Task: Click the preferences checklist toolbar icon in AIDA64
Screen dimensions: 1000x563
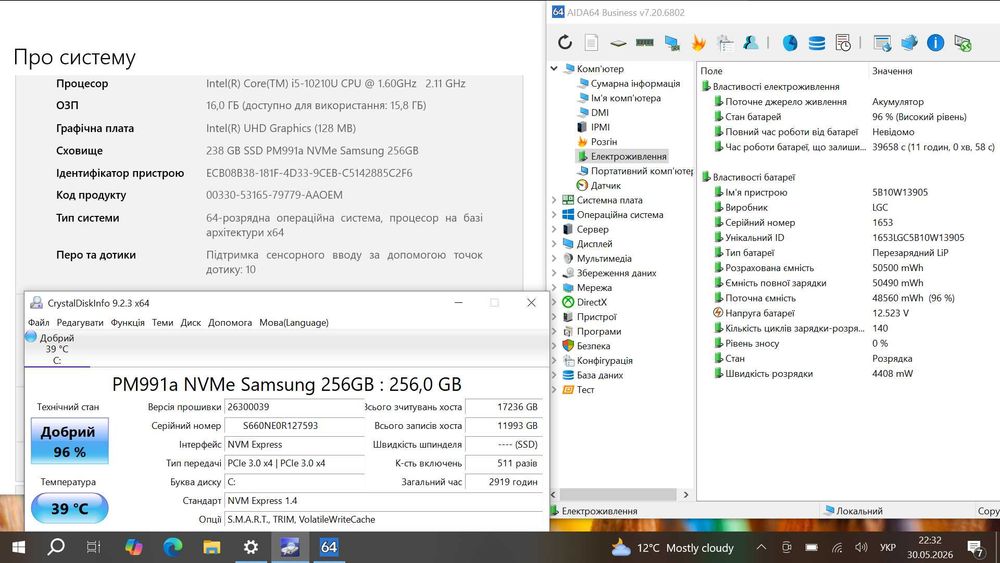Action: click(x=725, y=43)
